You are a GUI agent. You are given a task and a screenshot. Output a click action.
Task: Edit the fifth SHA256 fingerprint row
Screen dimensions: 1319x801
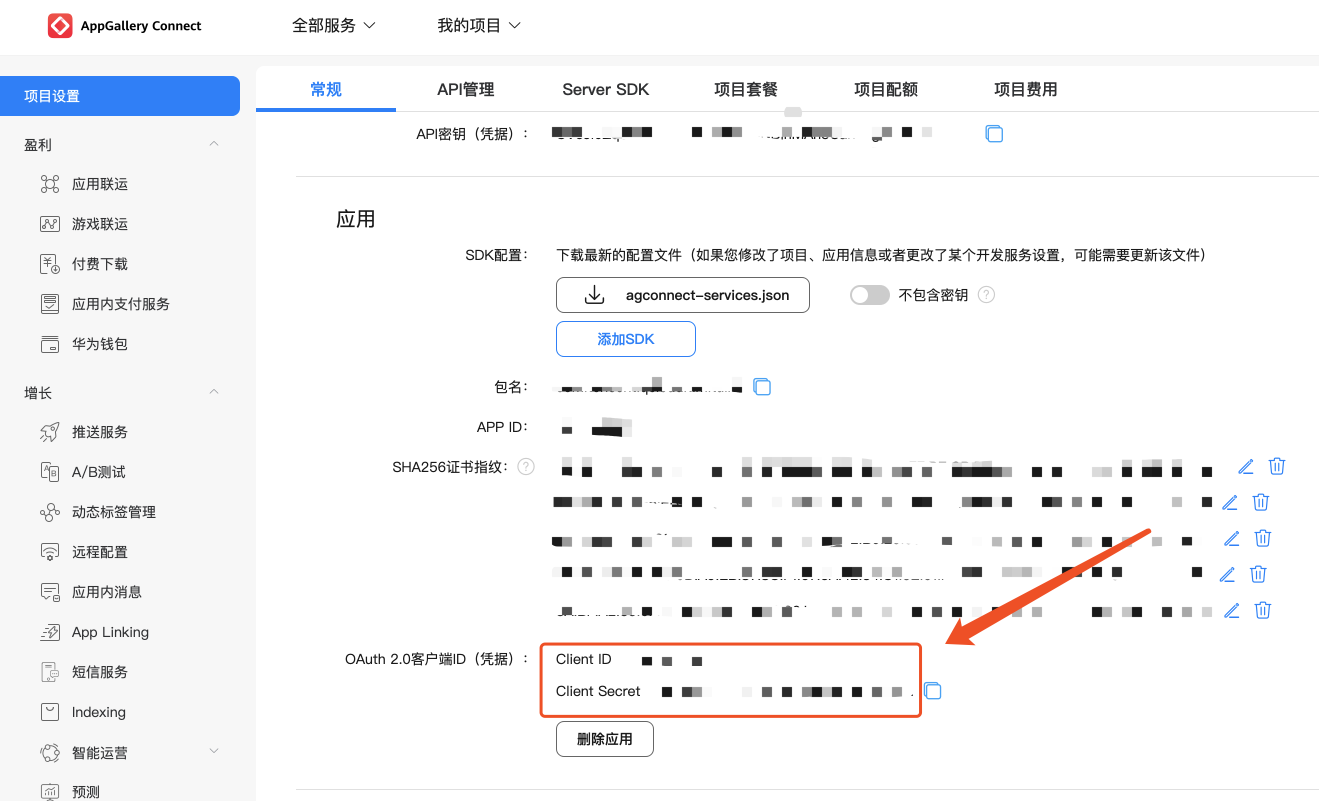click(x=1232, y=610)
